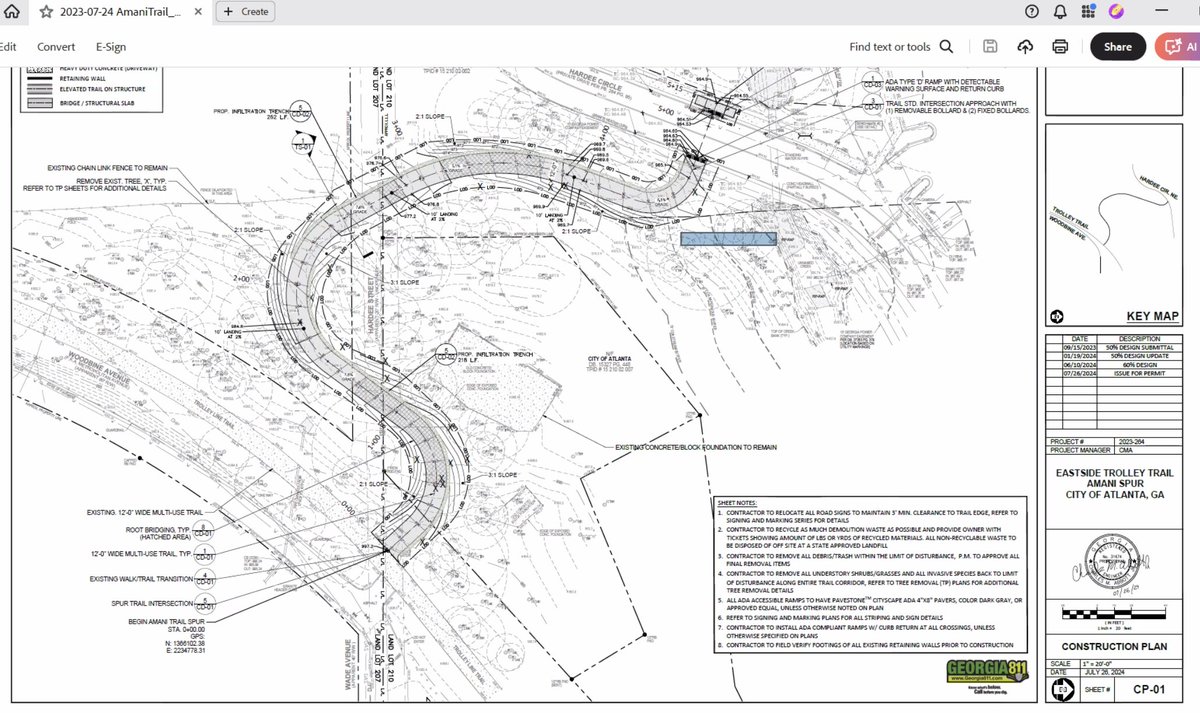1200x713 pixels.
Task: Open the Edit menu
Action: pos(8,47)
